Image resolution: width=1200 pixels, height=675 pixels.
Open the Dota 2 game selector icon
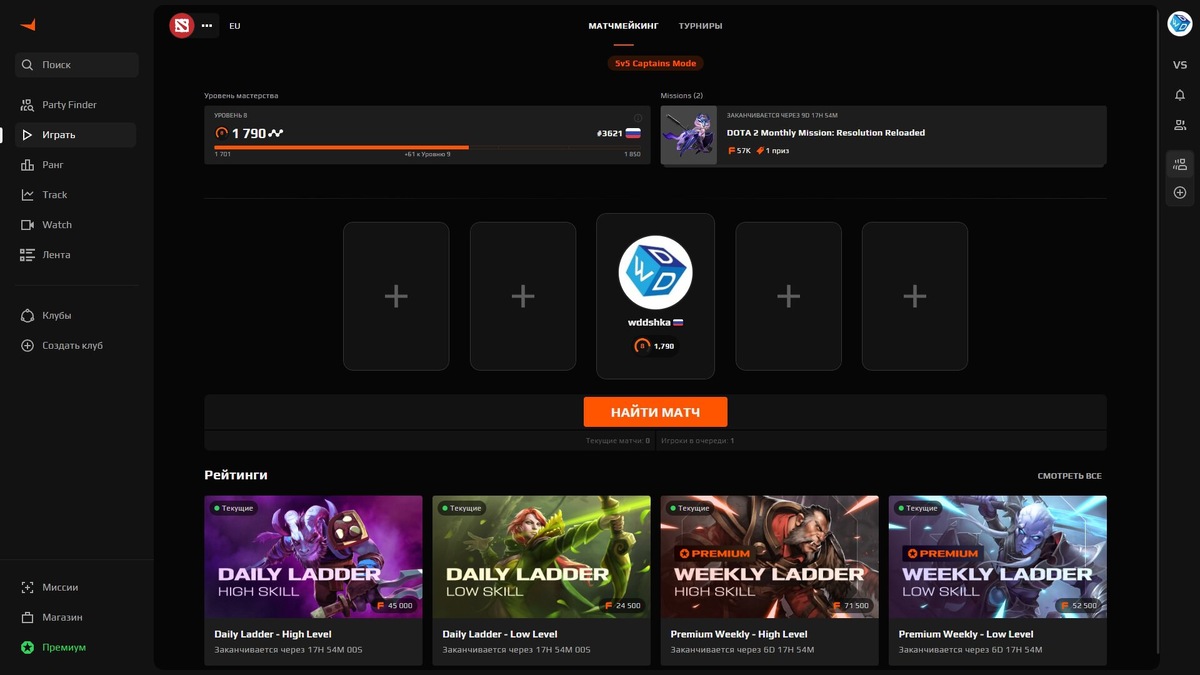point(181,25)
